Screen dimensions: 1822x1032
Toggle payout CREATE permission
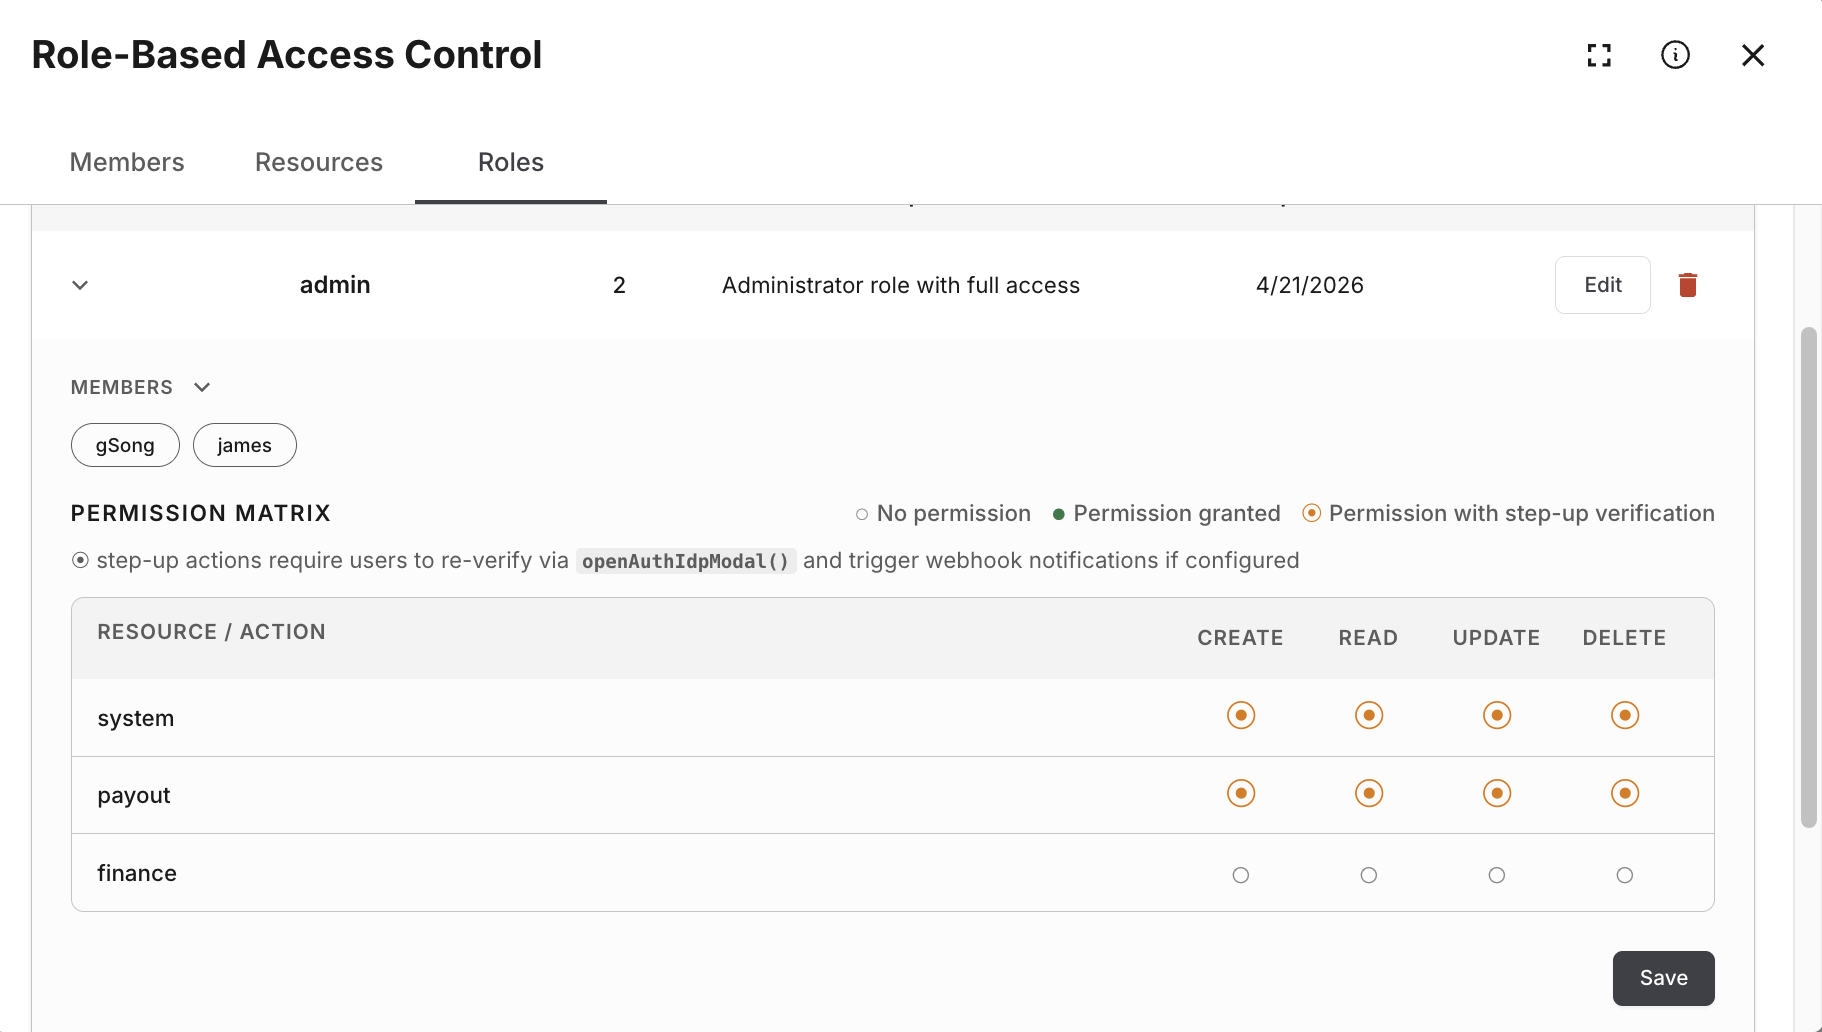click(x=1241, y=794)
